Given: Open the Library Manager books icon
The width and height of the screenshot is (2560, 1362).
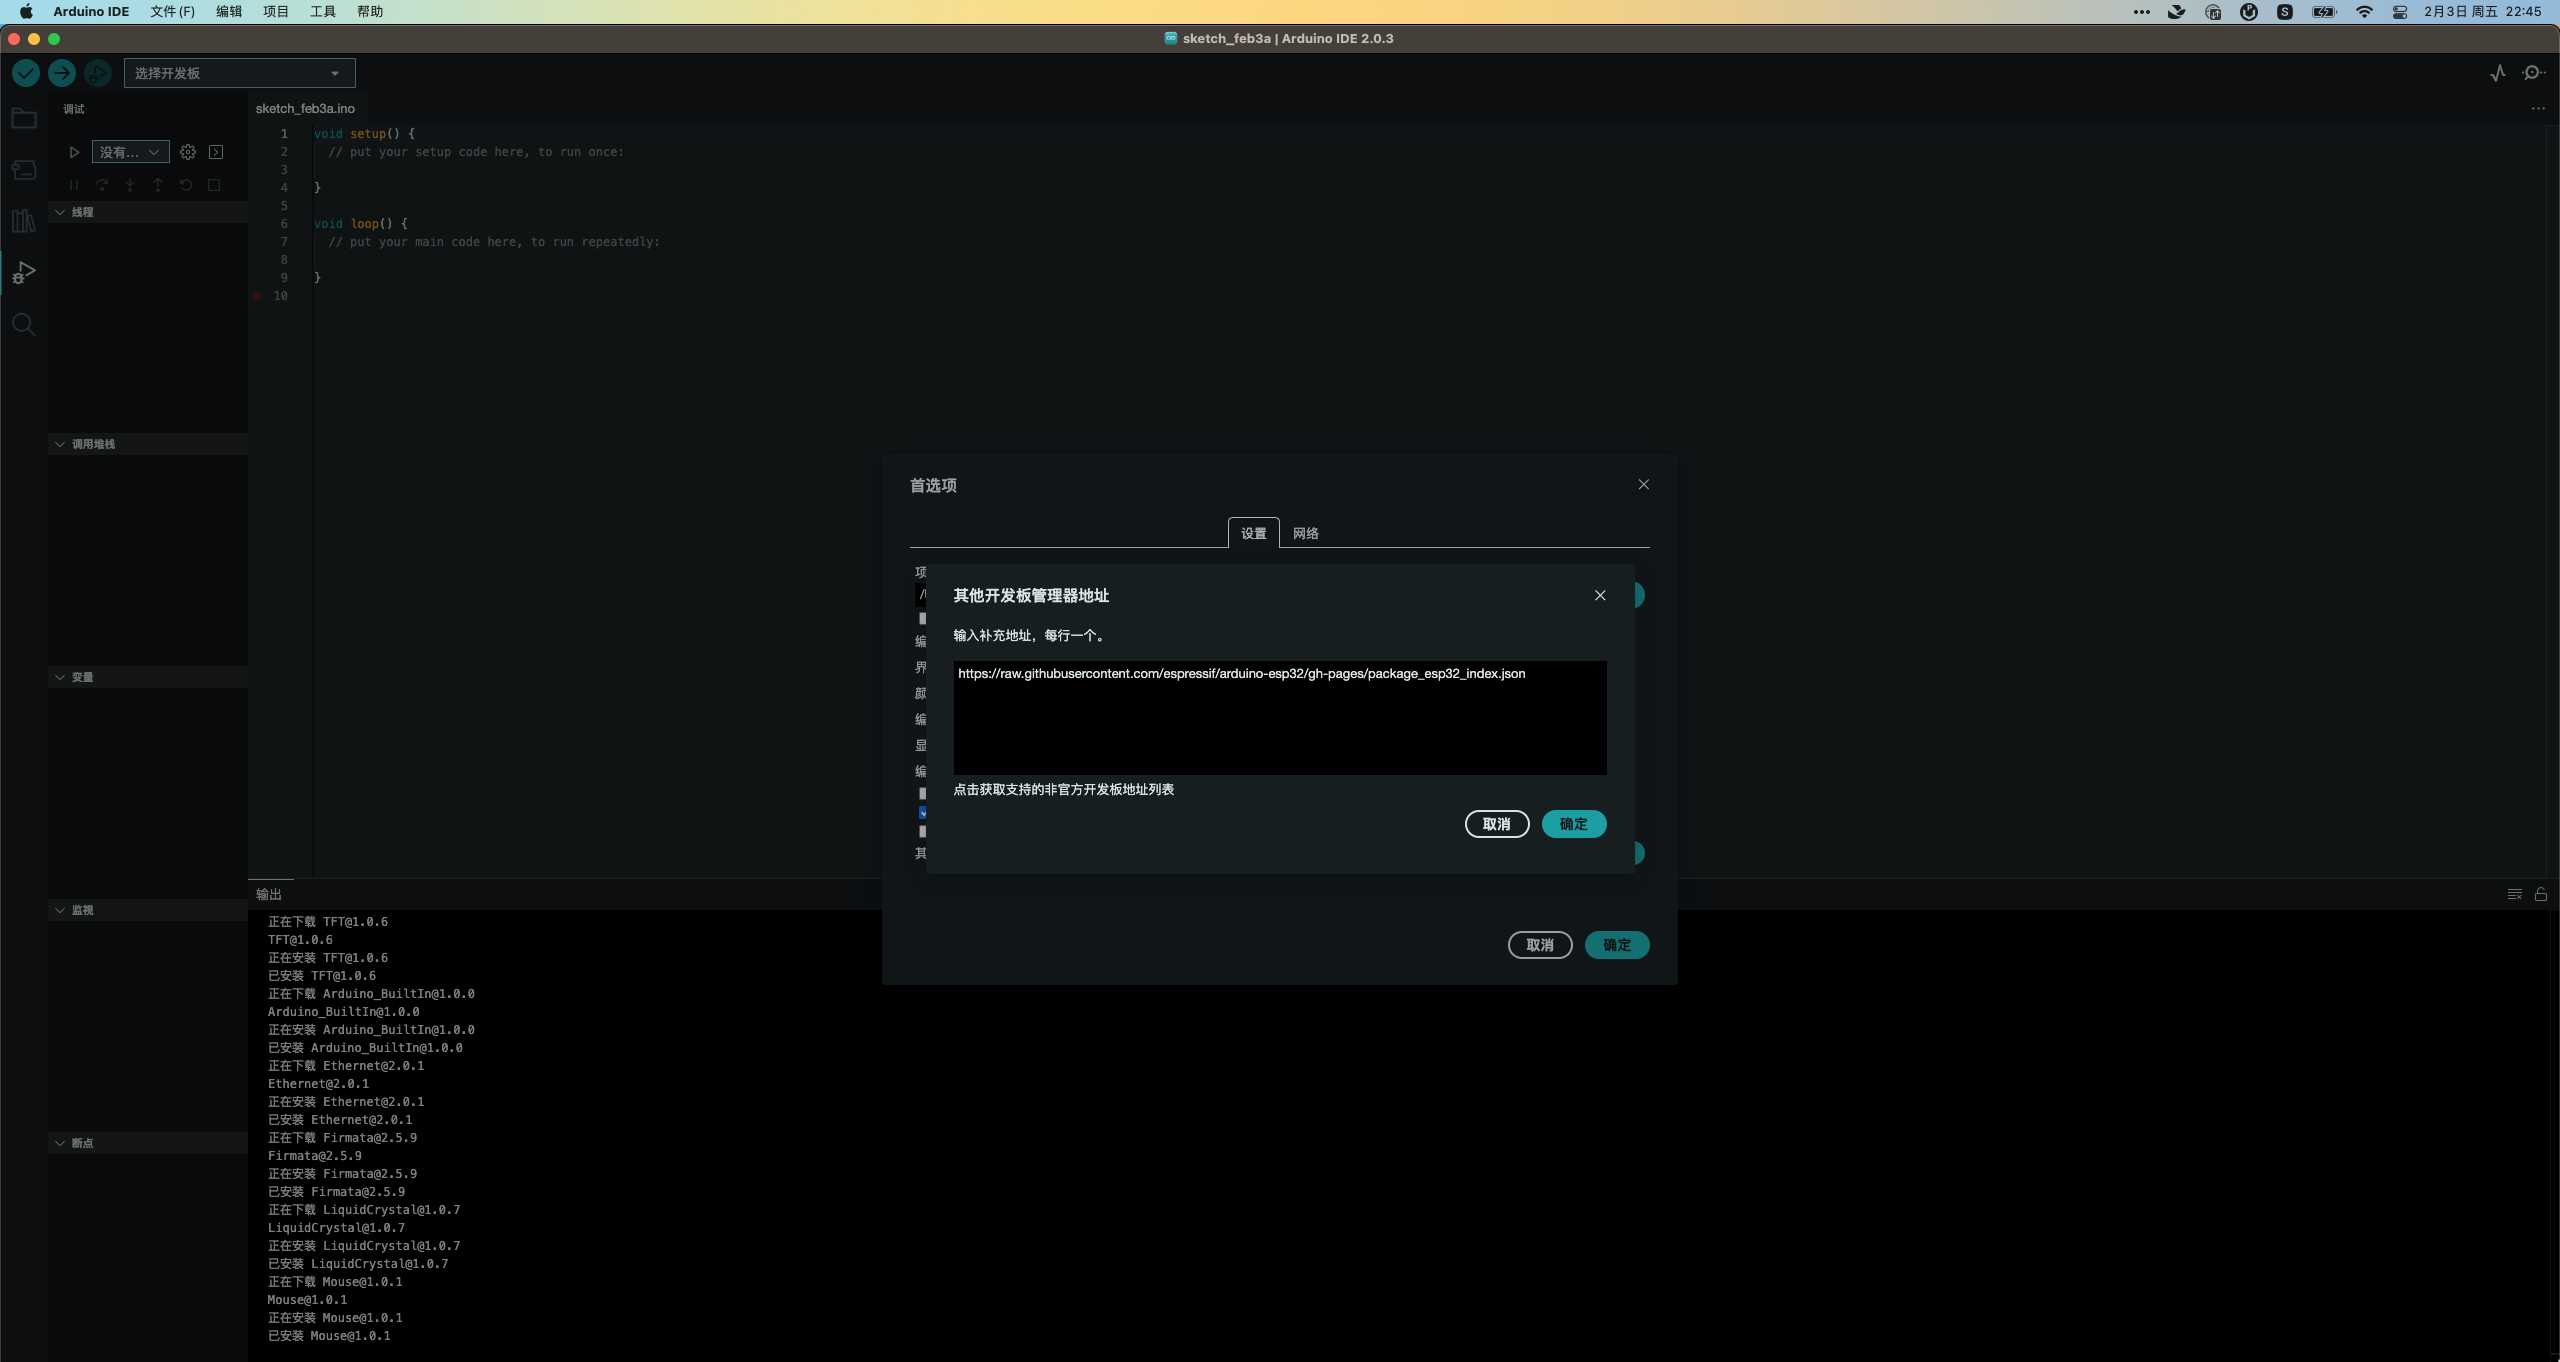Looking at the screenshot, I should click(24, 221).
